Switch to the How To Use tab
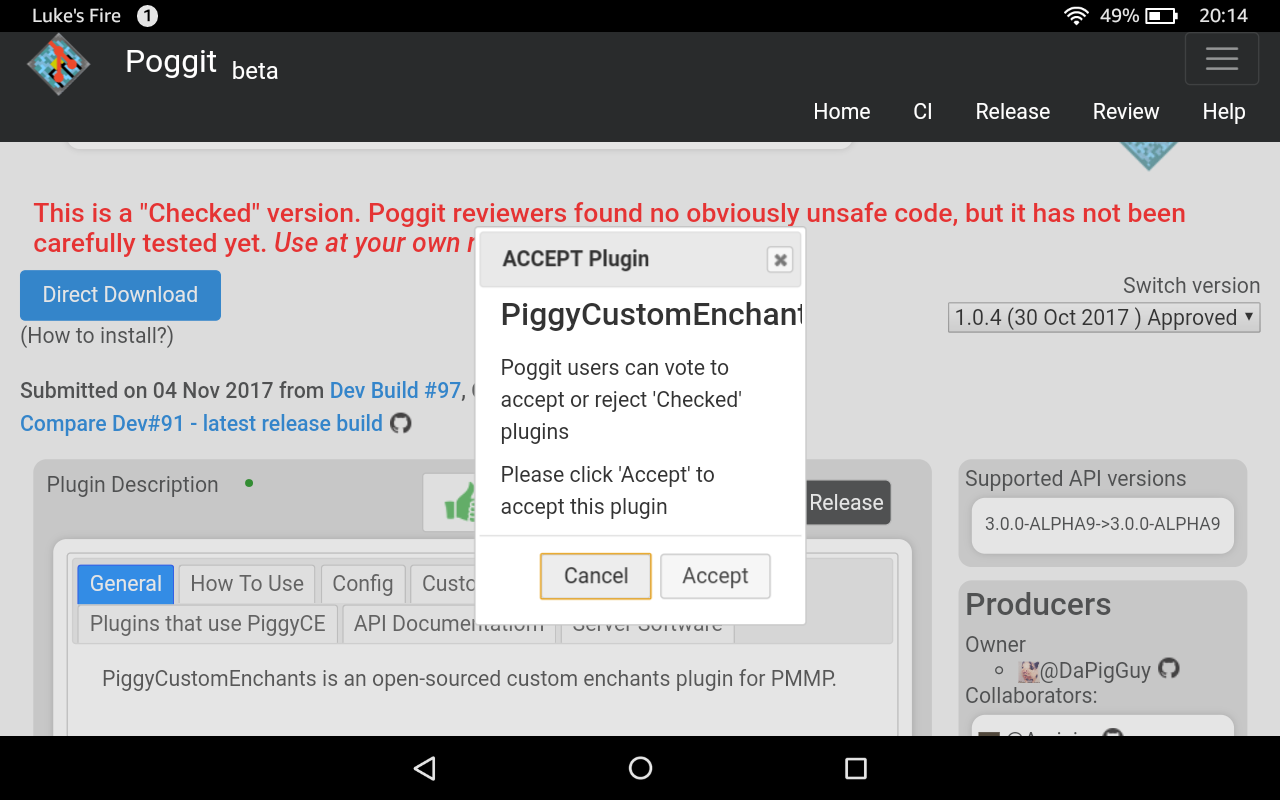The image size is (1280, 800). point(247,584)
